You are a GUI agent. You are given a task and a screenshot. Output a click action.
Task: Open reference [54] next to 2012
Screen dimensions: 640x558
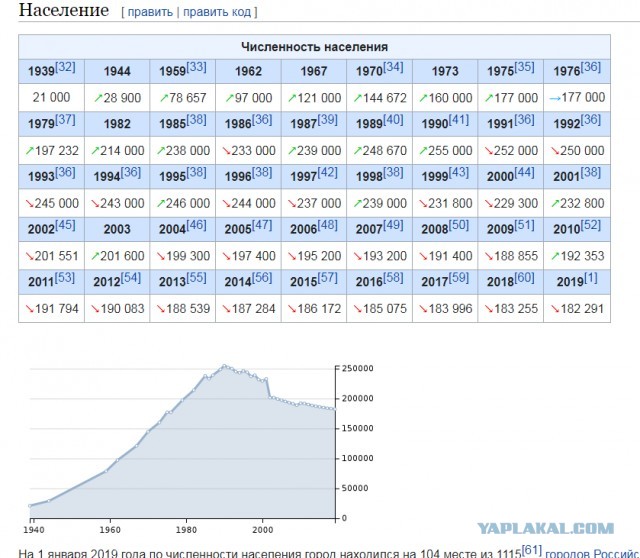pyautogui.click(x=131, y=278)
